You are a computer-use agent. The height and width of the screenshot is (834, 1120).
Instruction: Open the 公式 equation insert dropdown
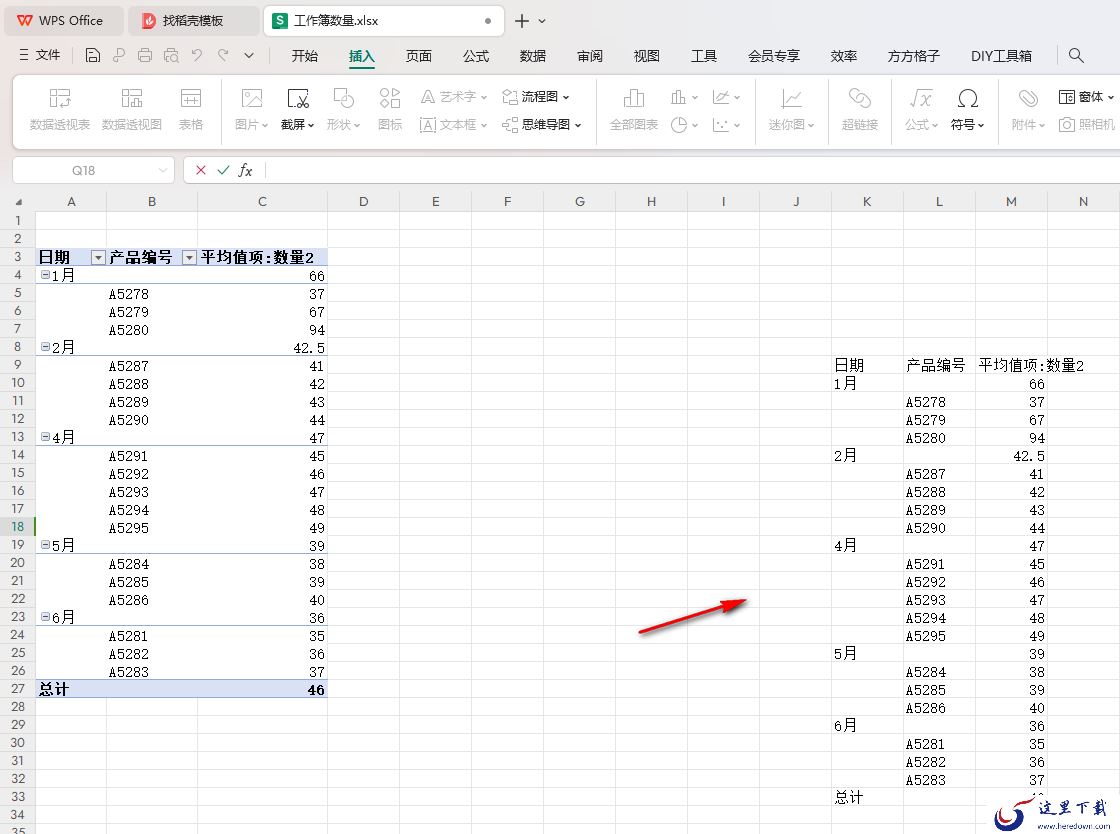click(921, 109)
